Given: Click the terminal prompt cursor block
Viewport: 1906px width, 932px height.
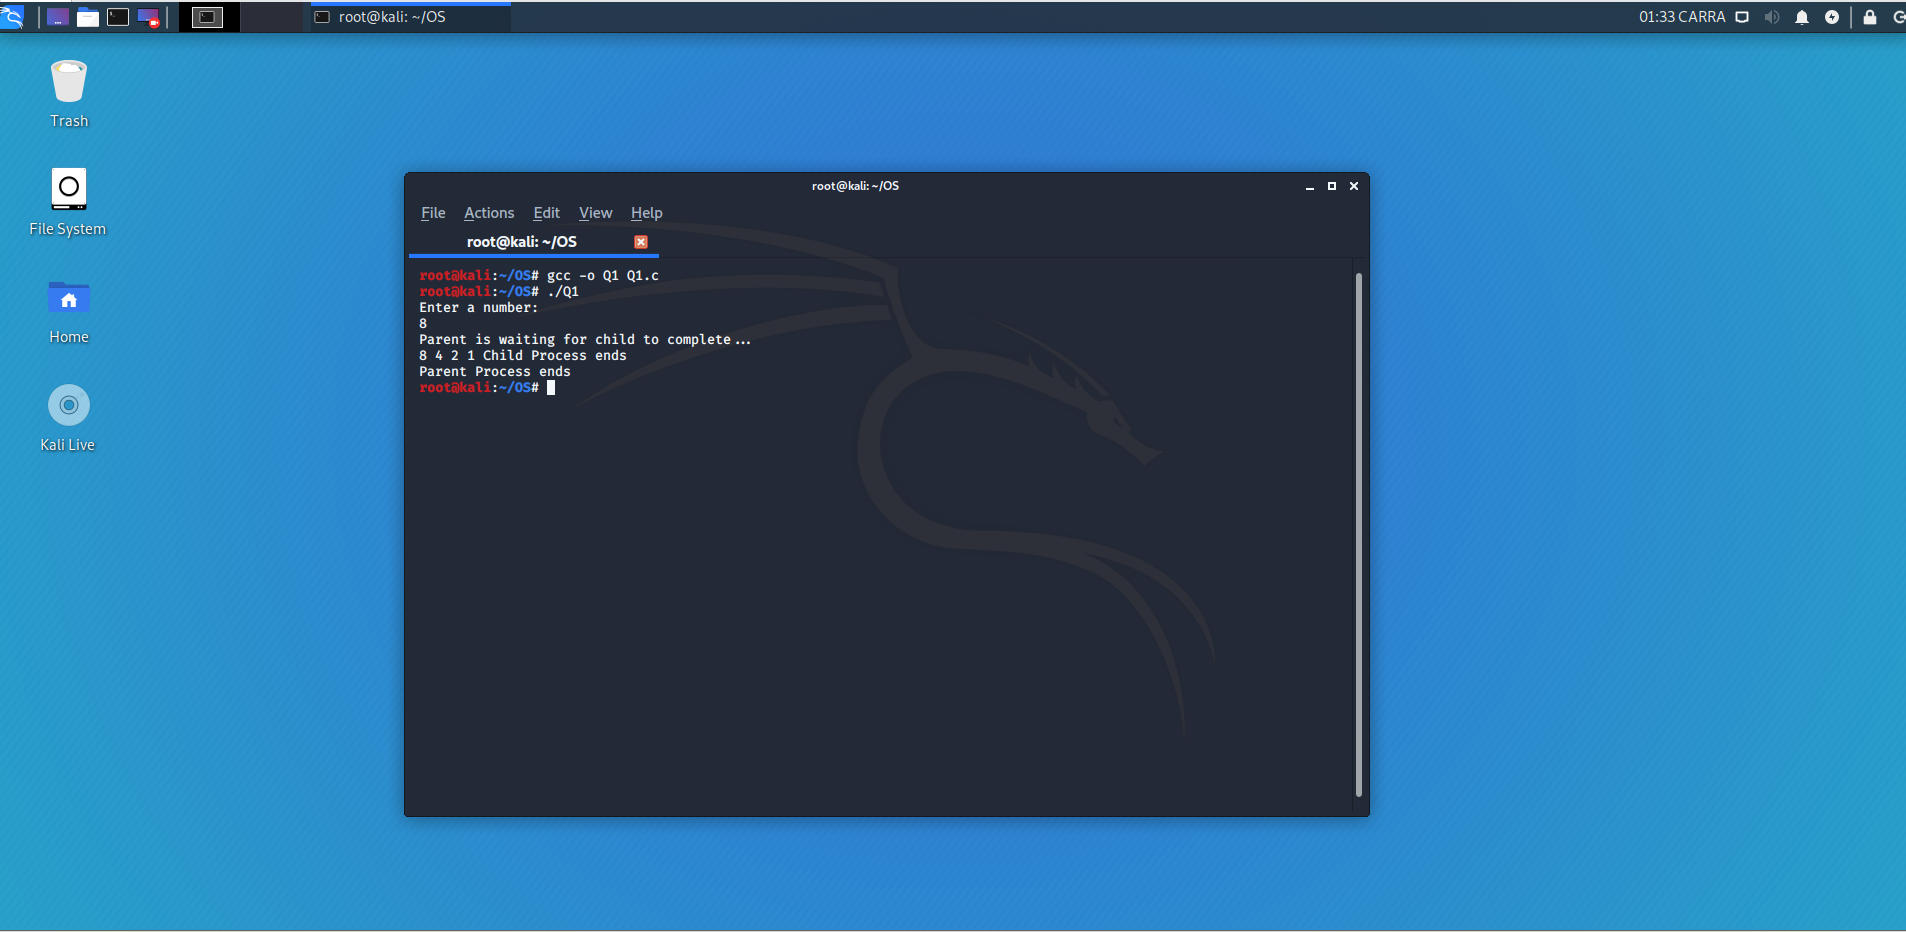Looking at the screenshot, I should (551, 388).
